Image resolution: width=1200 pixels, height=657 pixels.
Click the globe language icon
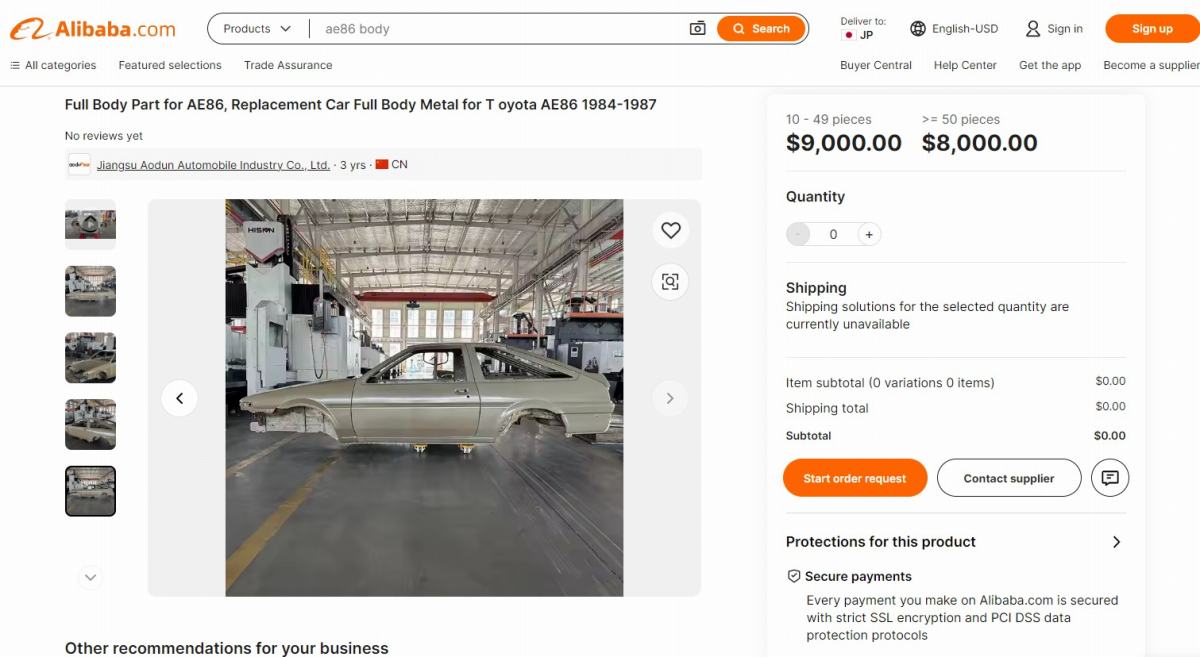point(918,29)
